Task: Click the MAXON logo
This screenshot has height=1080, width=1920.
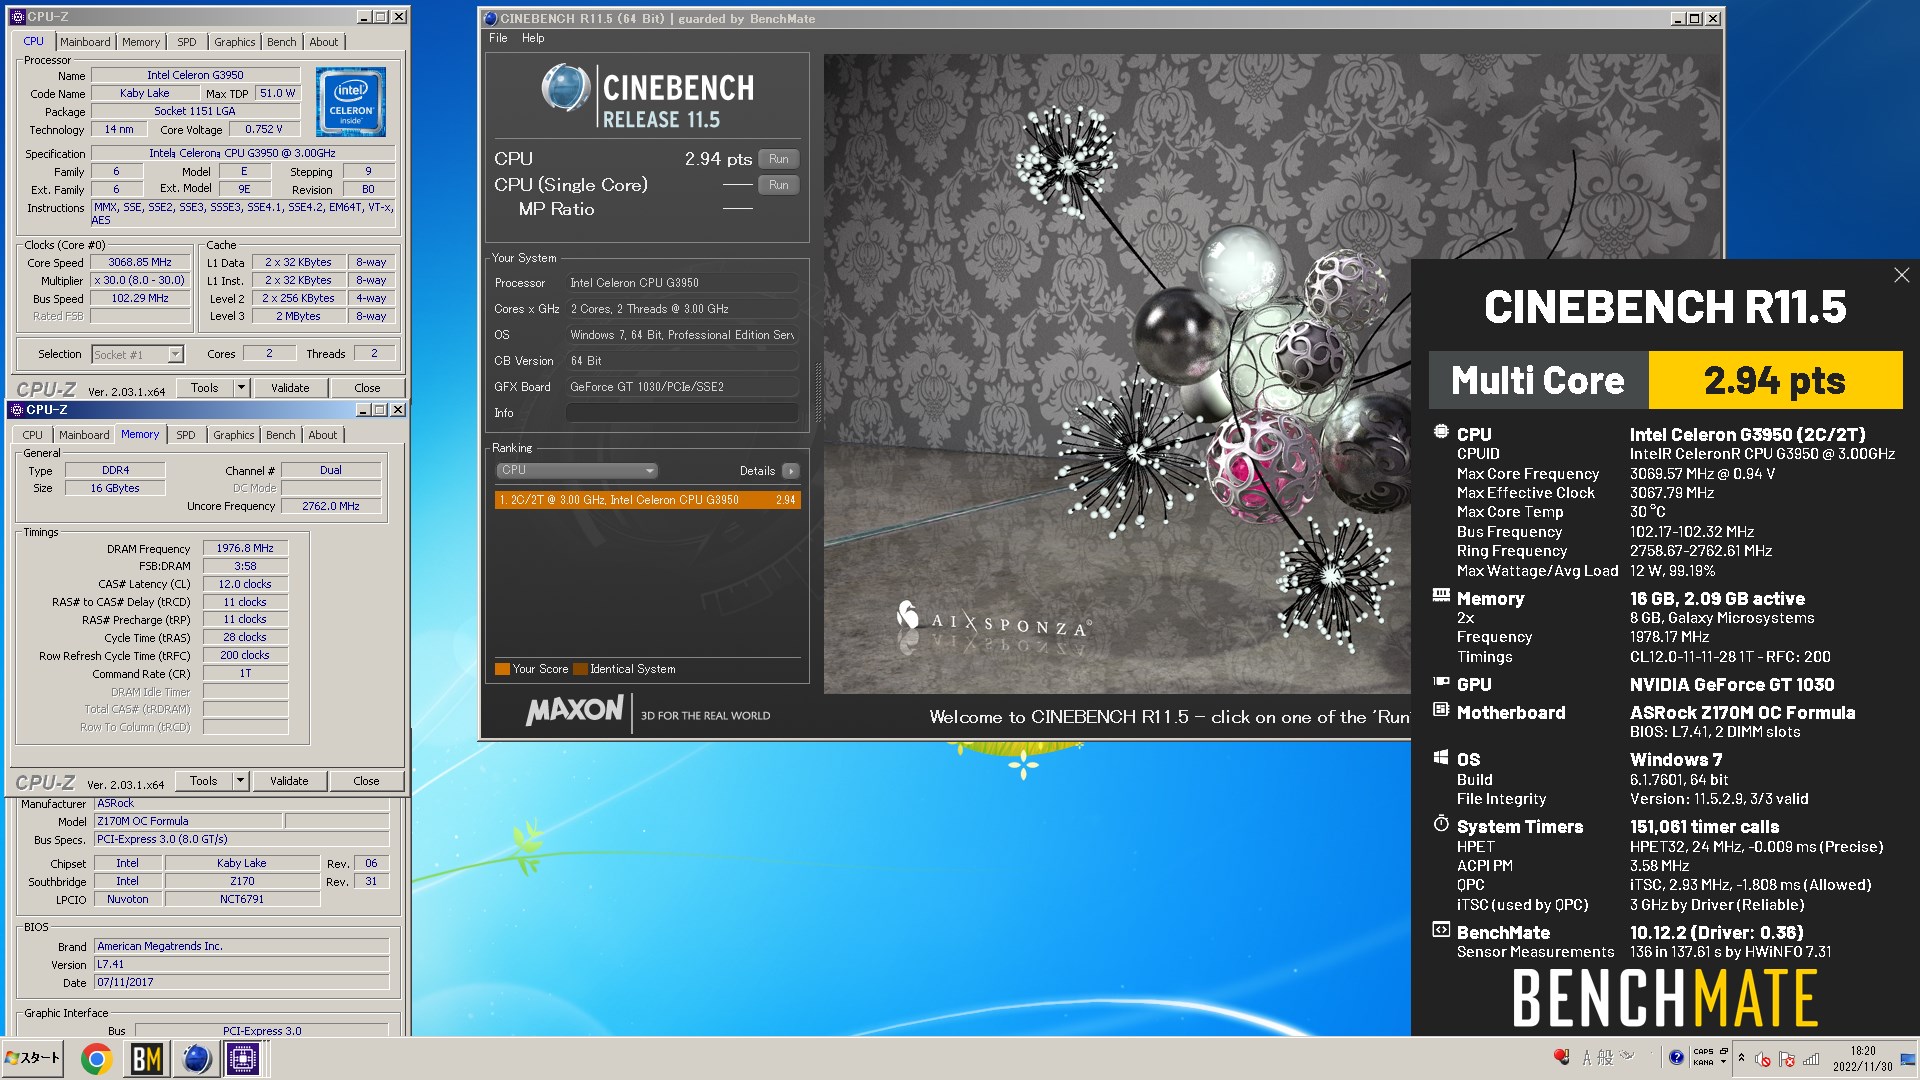Action: pos(574,711)
